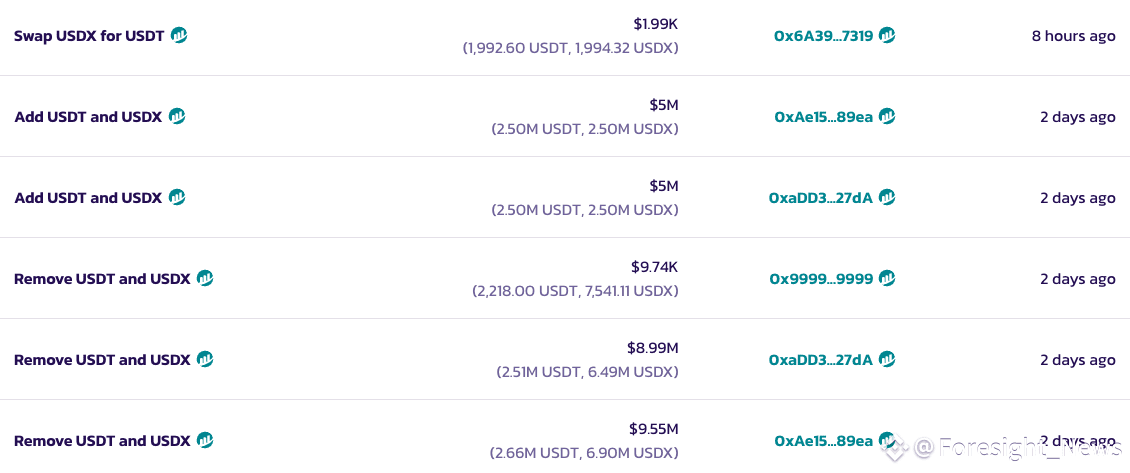The image size is (1130, 473).
Task: Follow address 0xaDD3...27dA in the $5M row
Action: tap(820, 198)
